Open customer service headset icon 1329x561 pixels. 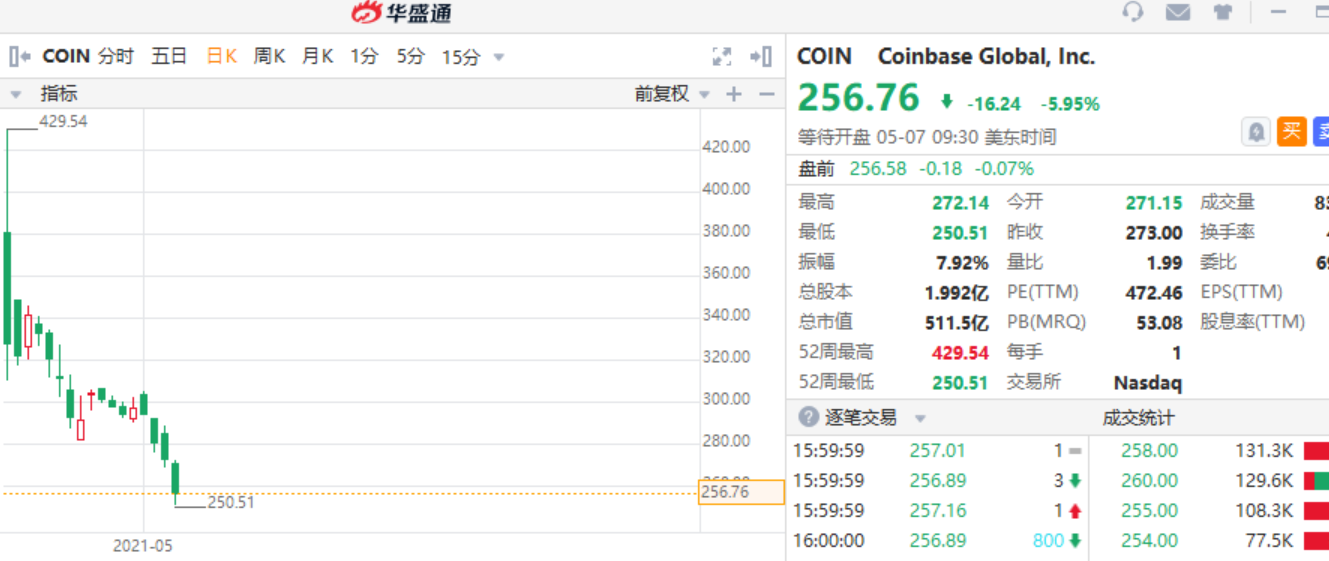[1133, 12]
